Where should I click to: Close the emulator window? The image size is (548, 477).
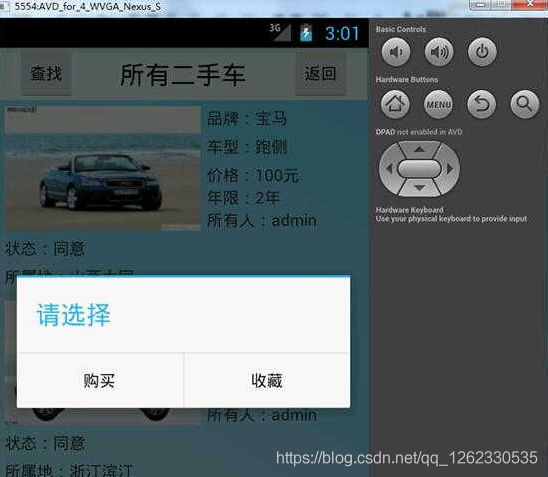click(530, 4)
